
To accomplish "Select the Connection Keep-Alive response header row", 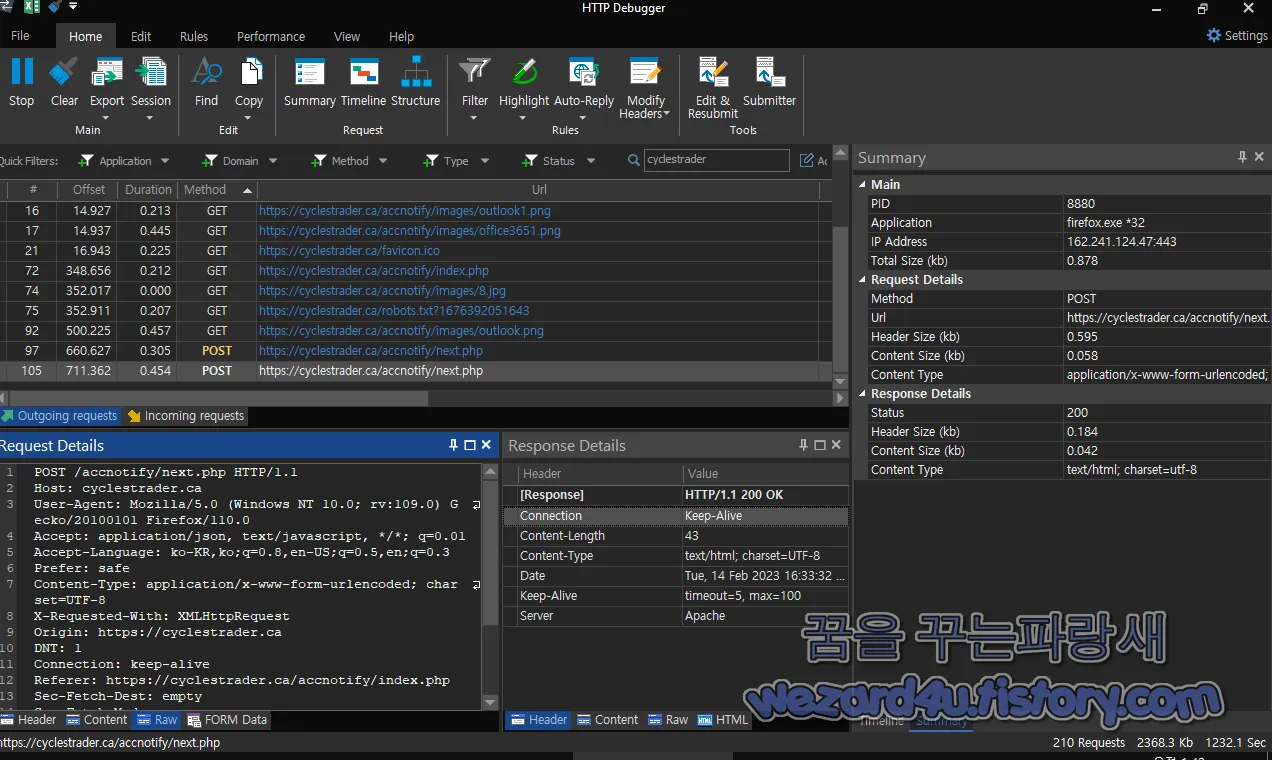I will coord(677,516).
